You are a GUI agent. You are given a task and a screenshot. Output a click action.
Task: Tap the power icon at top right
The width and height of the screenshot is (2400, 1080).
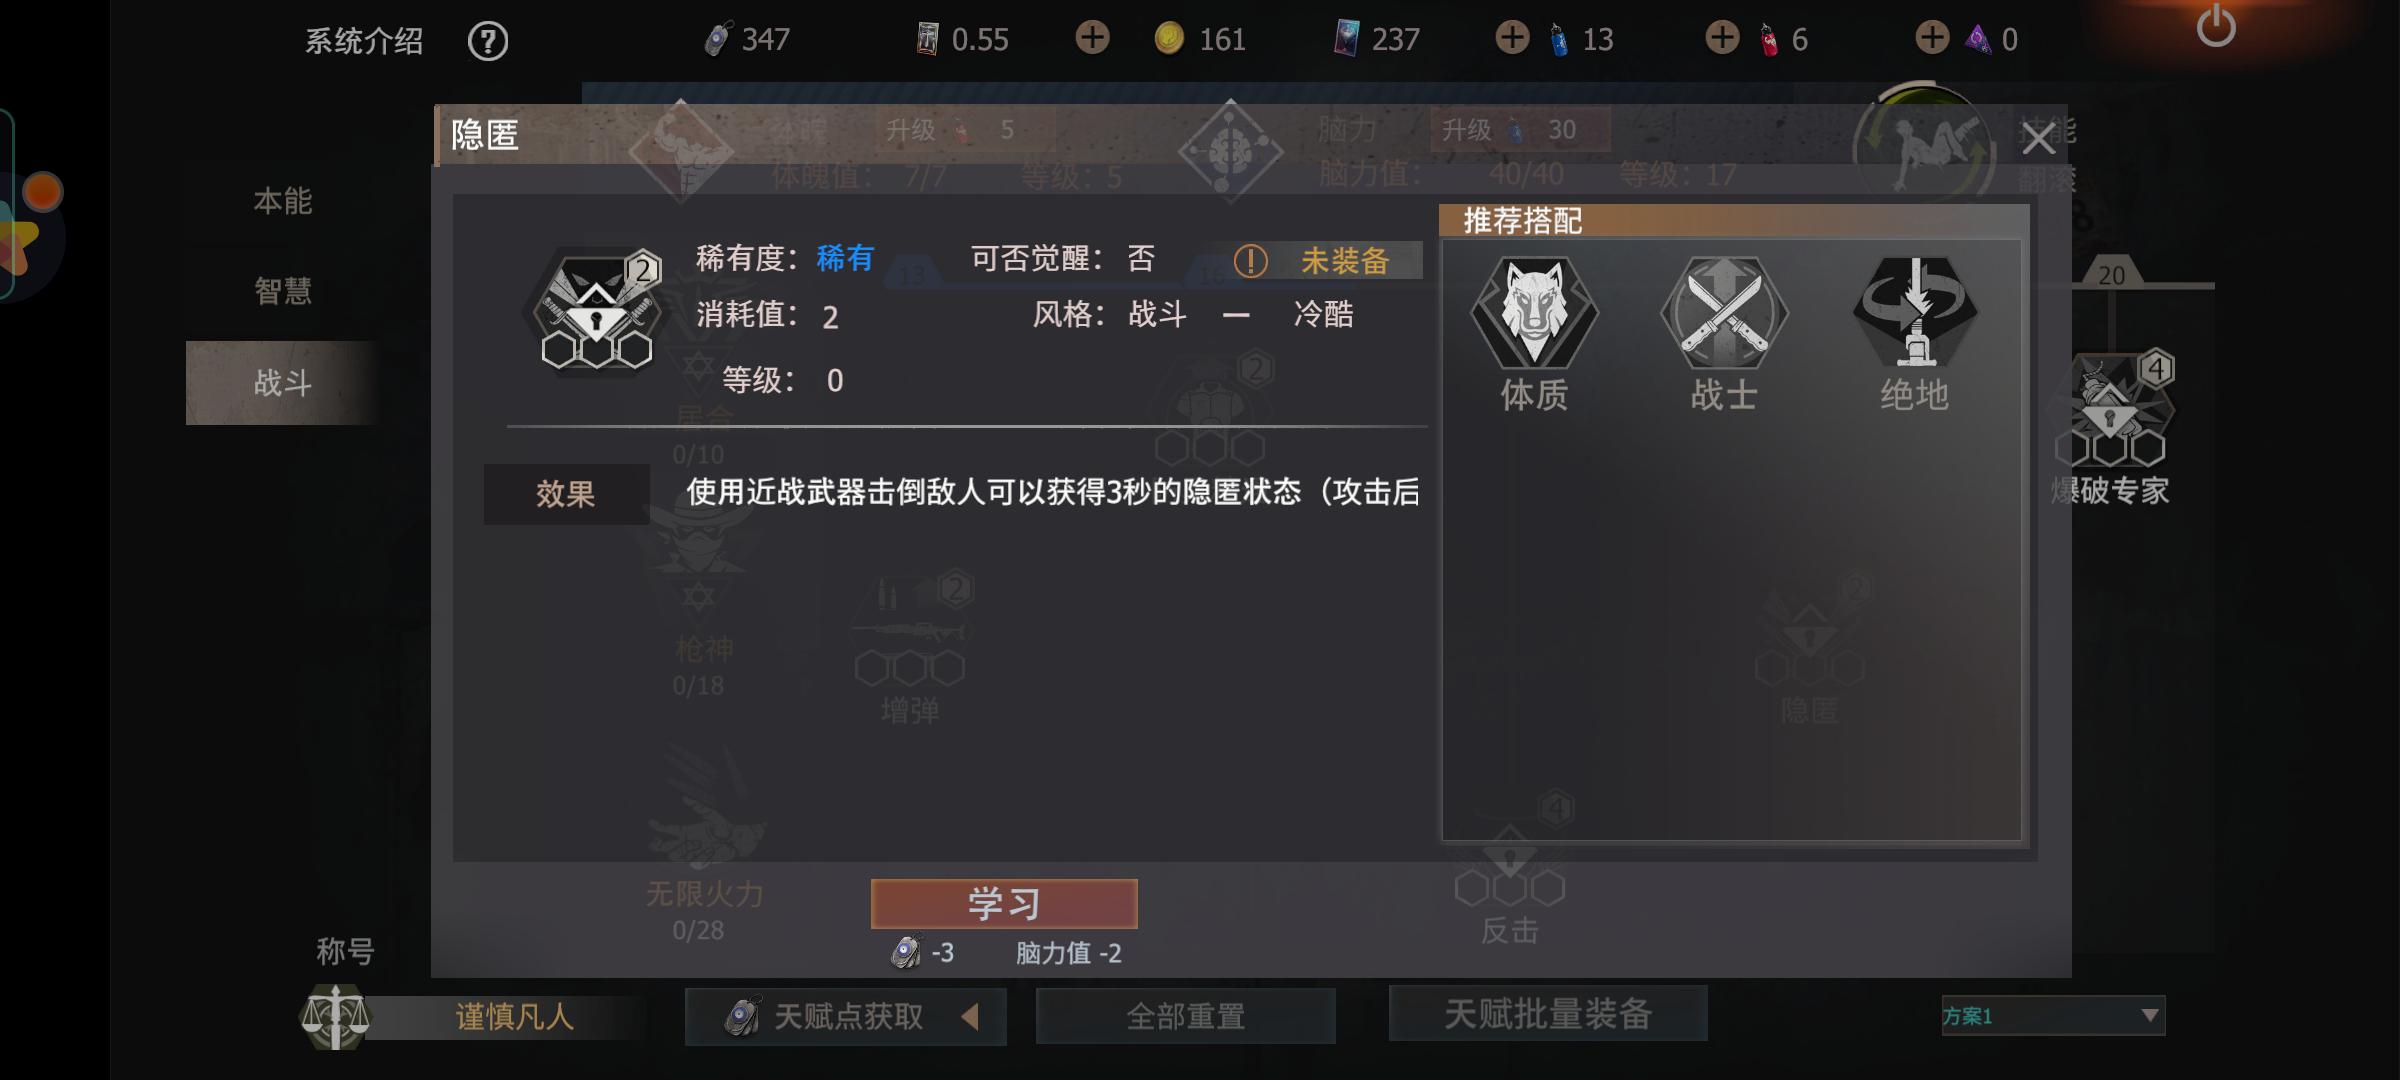pyautogui.click(x=2216, y=25)
